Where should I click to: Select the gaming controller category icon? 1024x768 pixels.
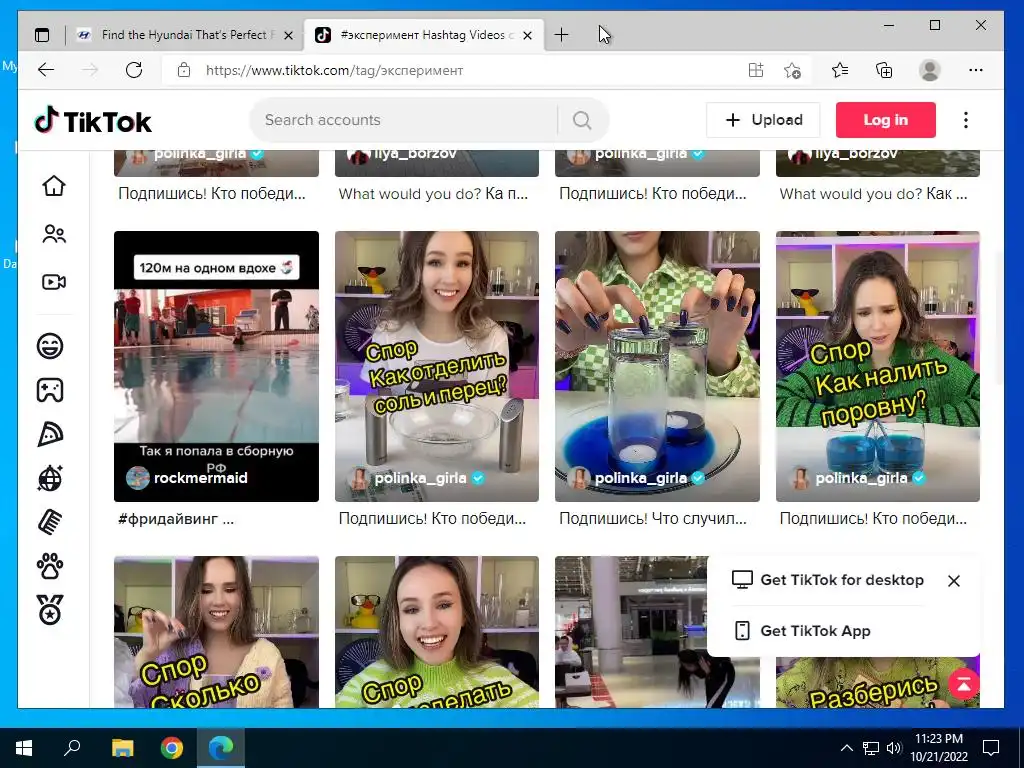click(50, 390)
